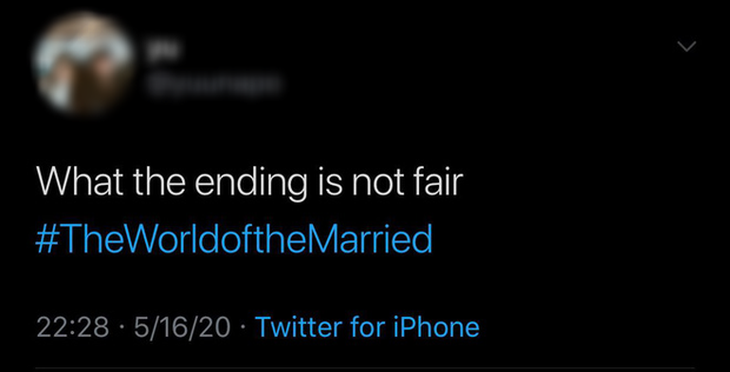Click the "#" symbol starting the hashtag
This screenshot has width=730, height=372.
[45, 239]
